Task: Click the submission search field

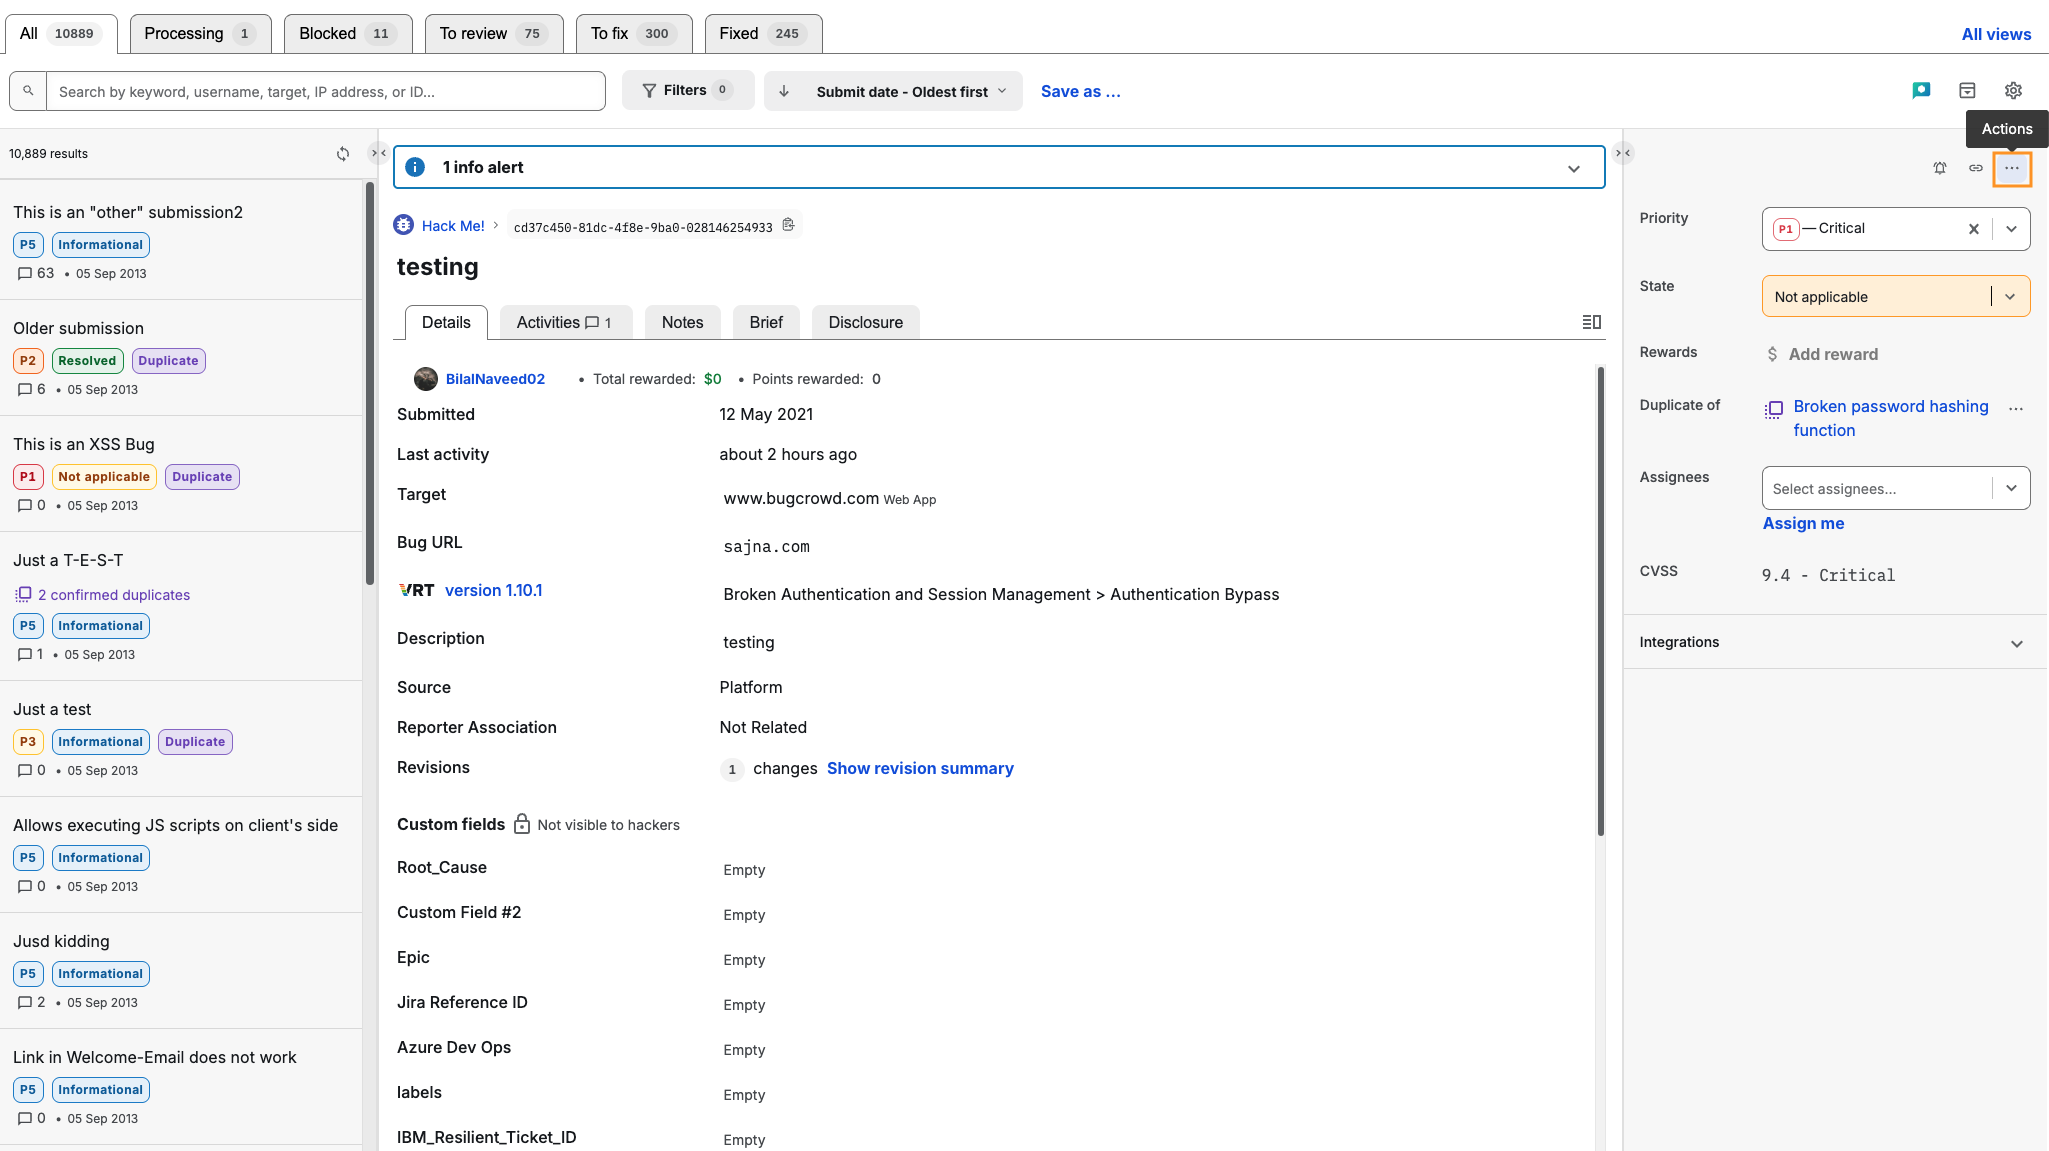Action: coord(325,91)
